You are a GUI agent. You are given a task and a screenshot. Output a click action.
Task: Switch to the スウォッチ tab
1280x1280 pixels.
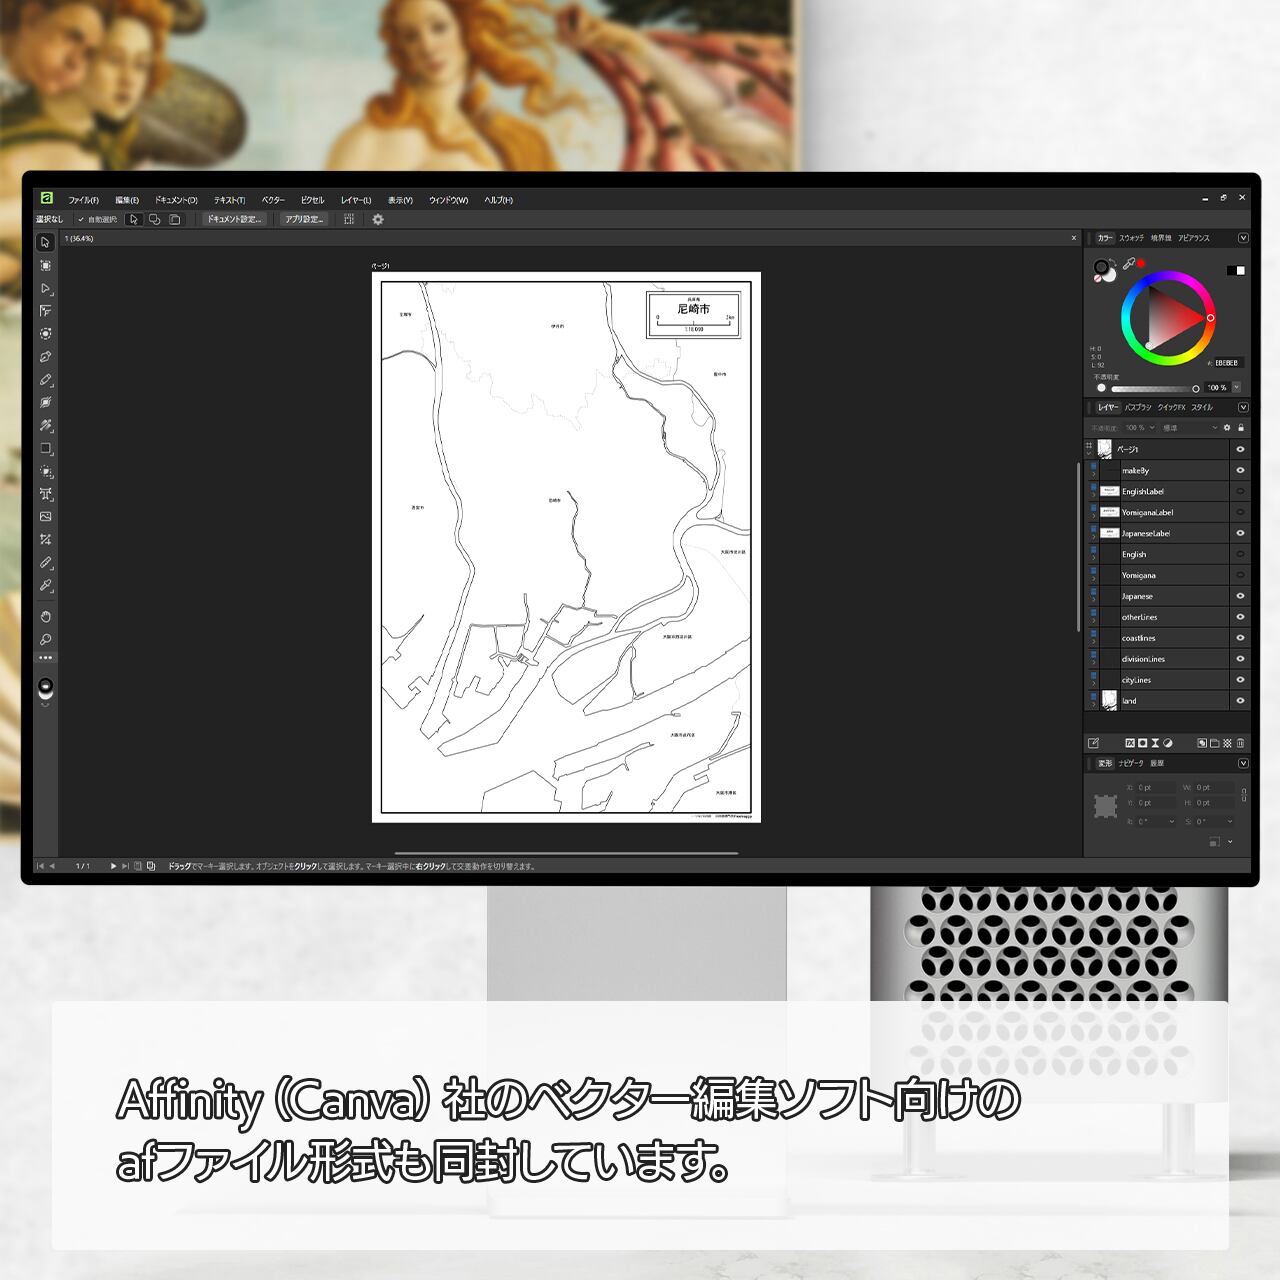1131,238
